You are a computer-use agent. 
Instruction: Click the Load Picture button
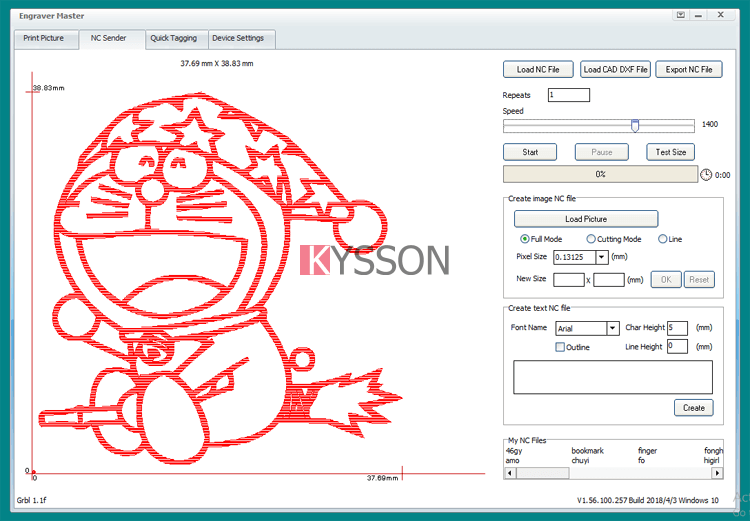pos(586,219)
